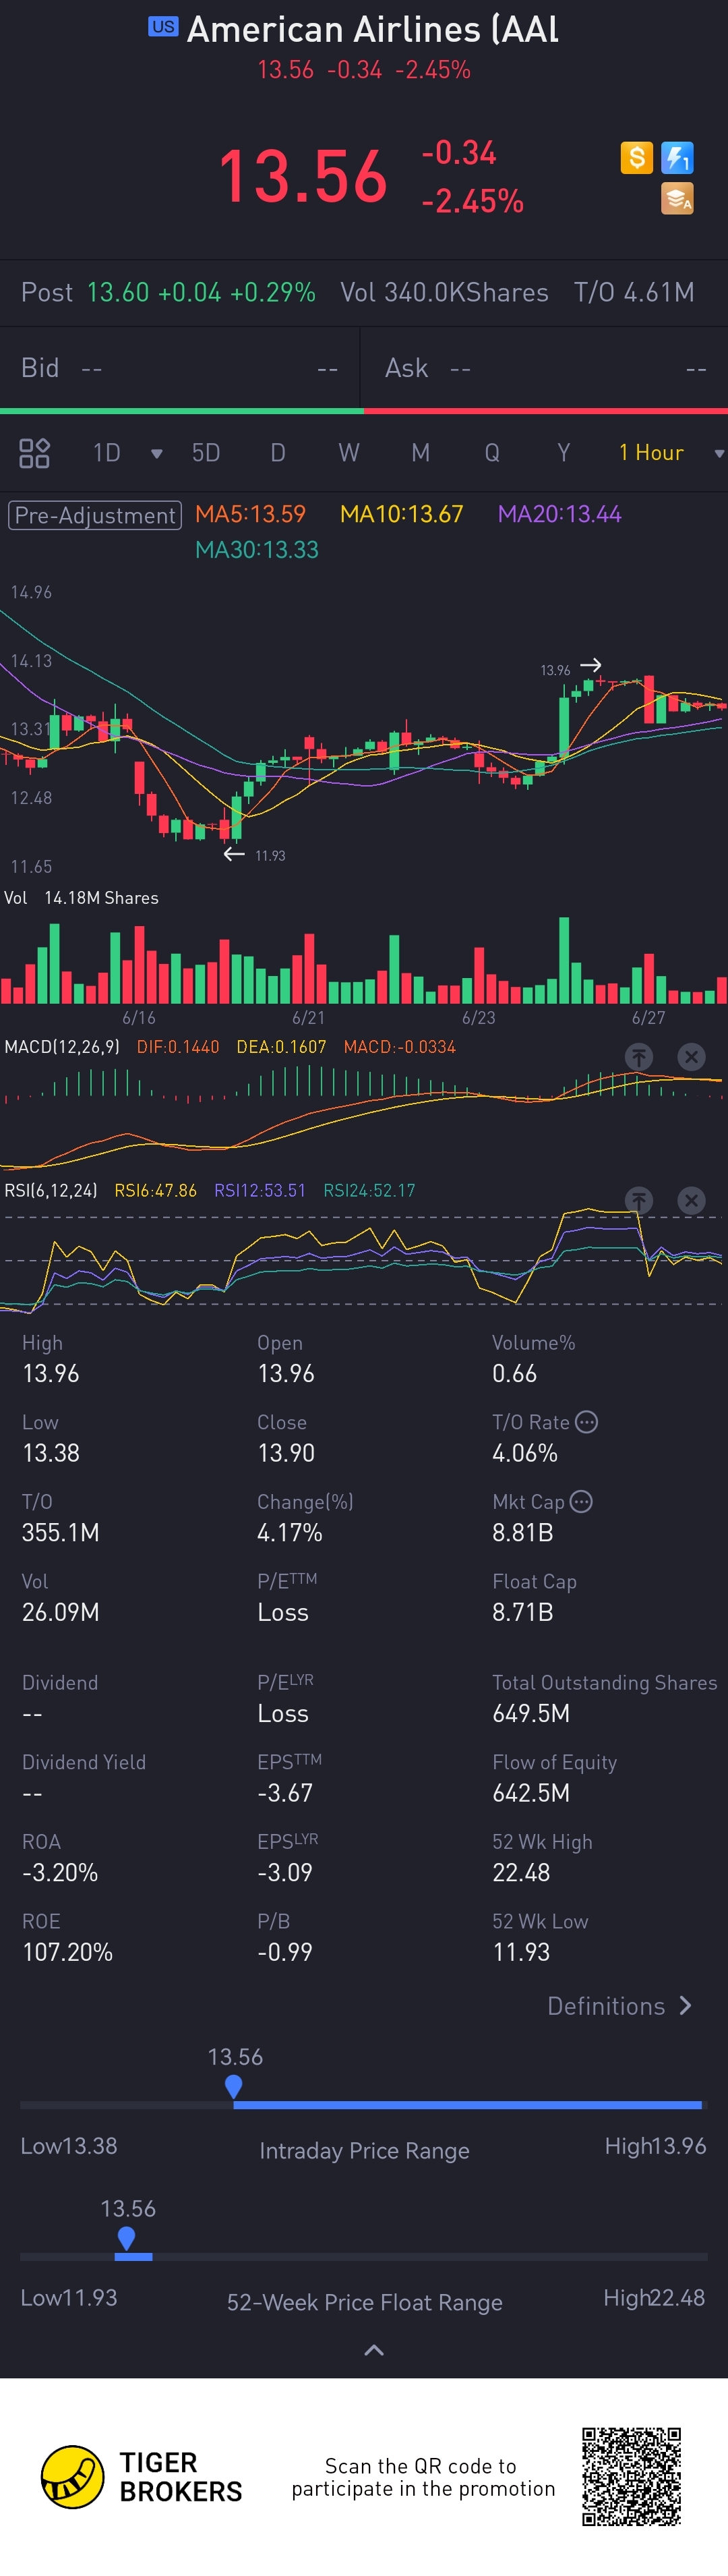Tap the stacked layers badge icon
728x2576 pixels.
(x=677, y=198)
